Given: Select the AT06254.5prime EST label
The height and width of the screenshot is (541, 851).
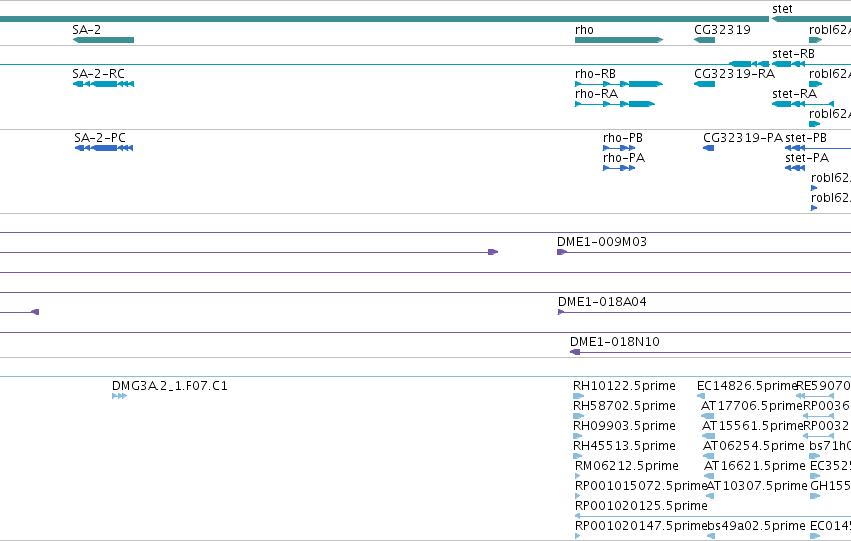Looking at the screenshot, I should click(754, 446).
